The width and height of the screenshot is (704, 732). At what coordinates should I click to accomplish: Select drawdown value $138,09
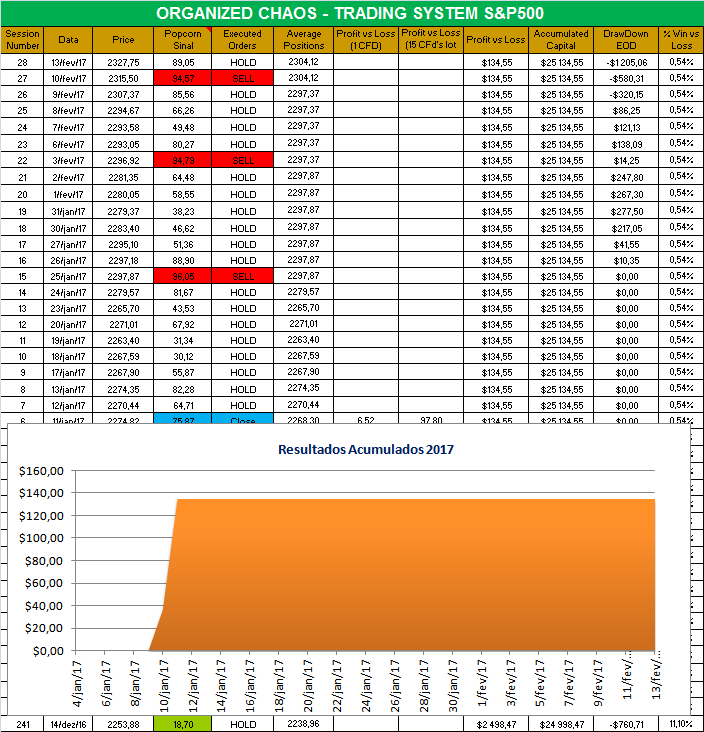(626, 144)
